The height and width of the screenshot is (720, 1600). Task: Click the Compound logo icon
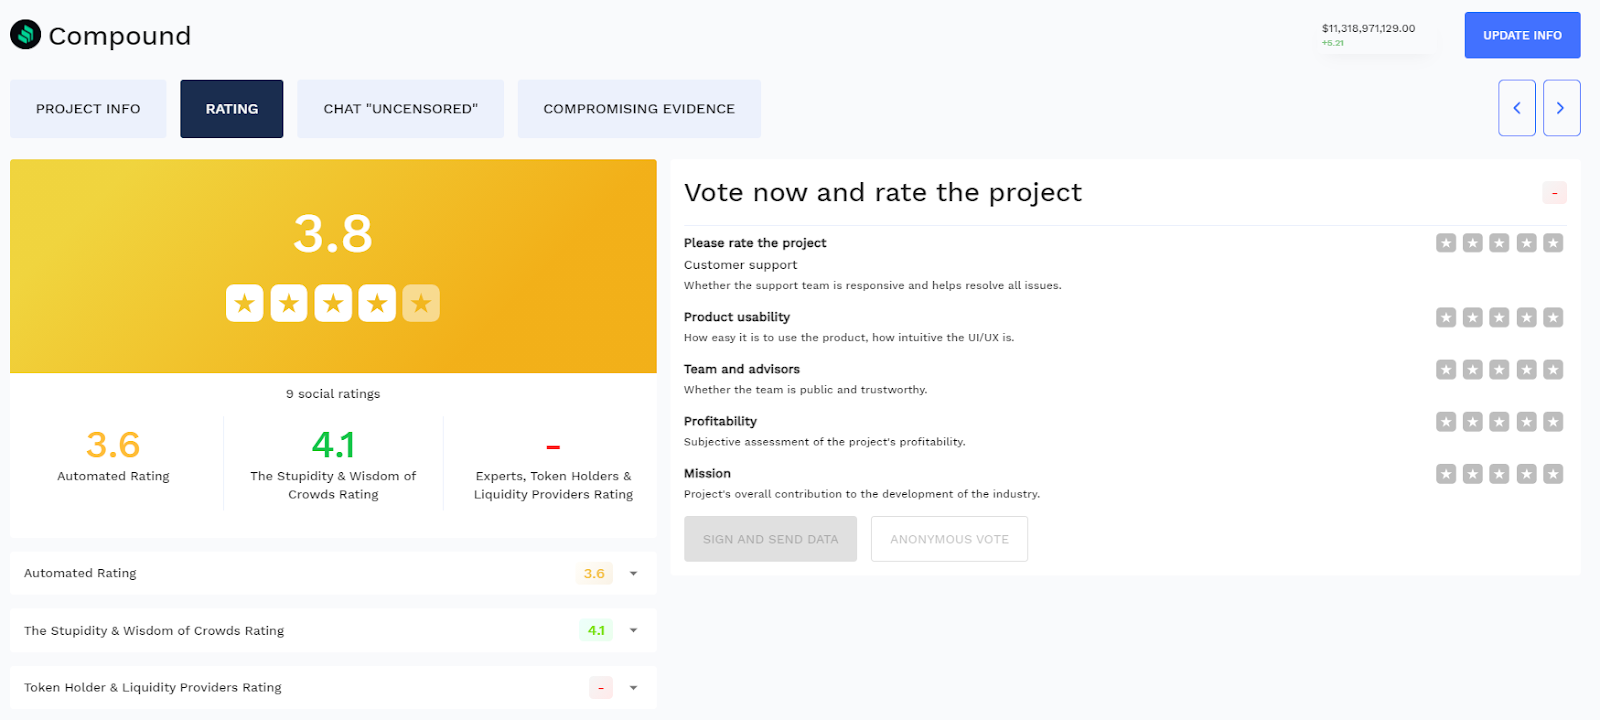25,35
